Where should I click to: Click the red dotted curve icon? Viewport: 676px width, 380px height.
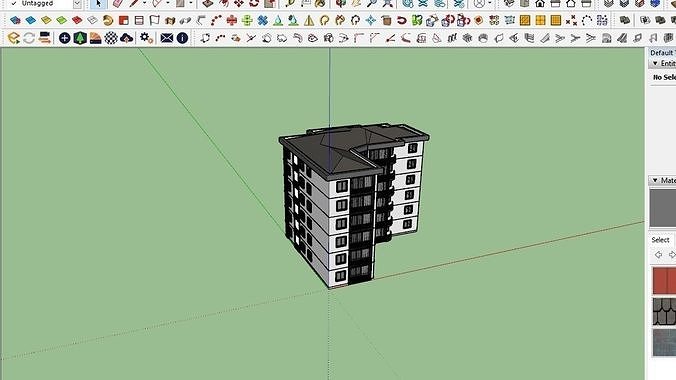coord(216,20)
